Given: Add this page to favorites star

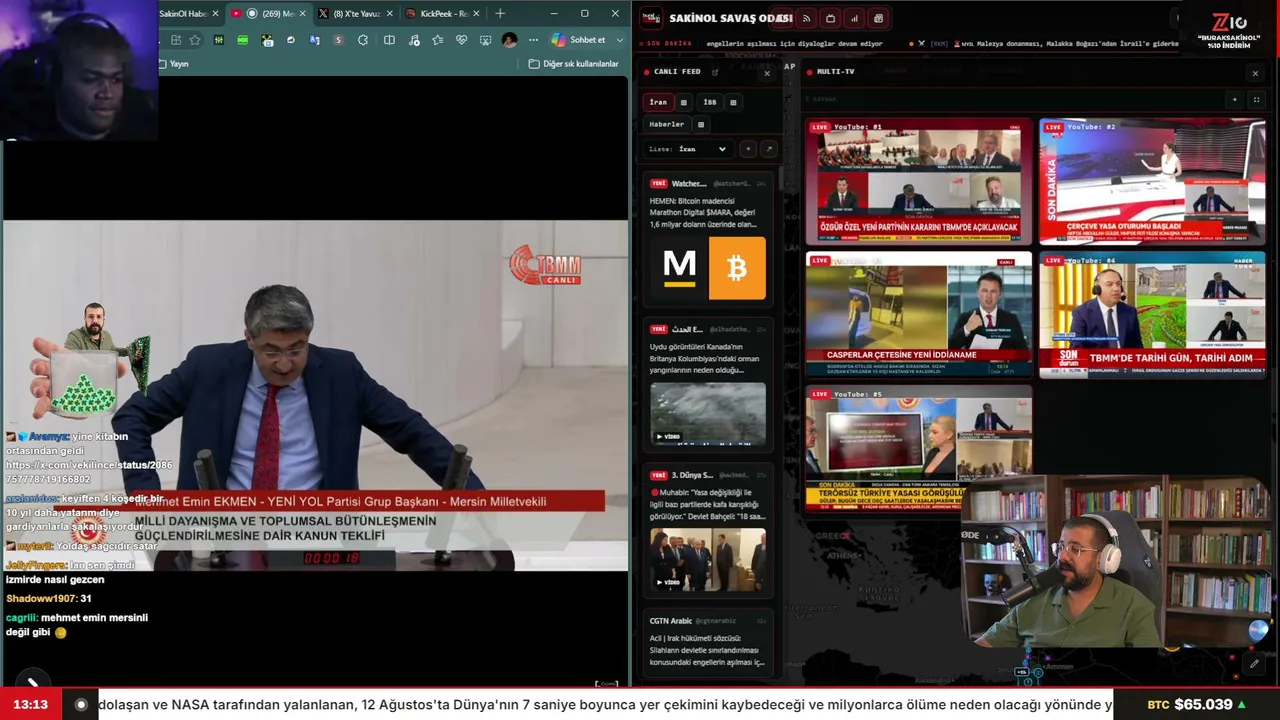Looking at the screenshot, I should point(195,40).
